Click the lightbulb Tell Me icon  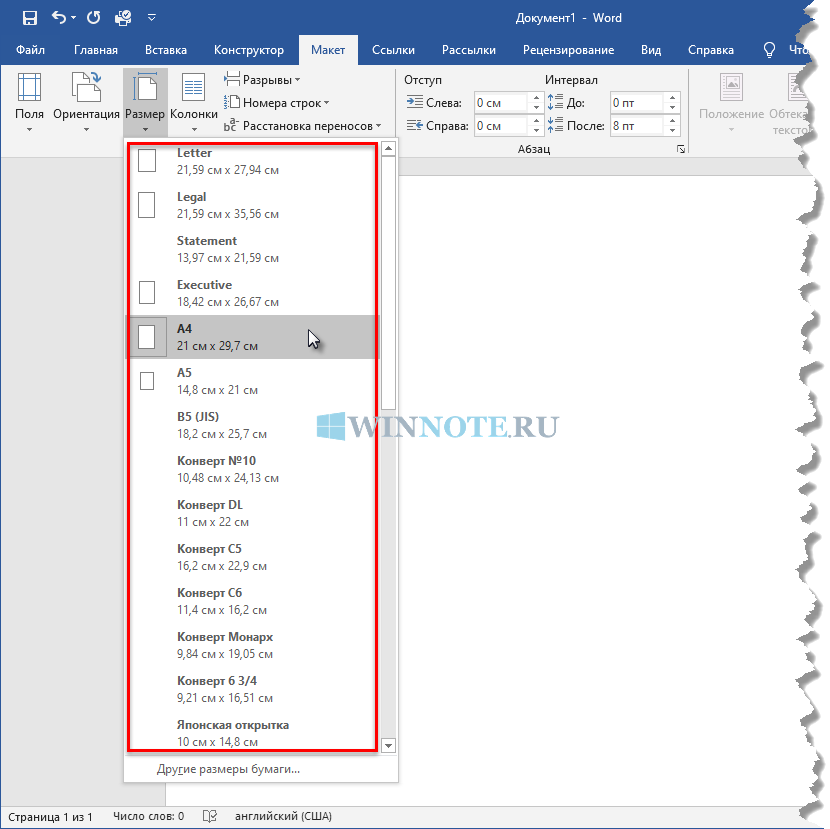pos(769,50)
